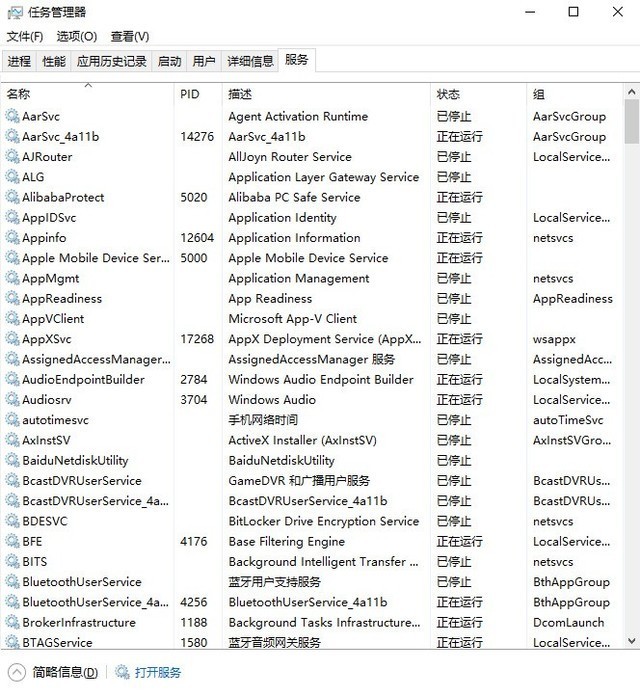Select the 服务 tab

[296, 59]
